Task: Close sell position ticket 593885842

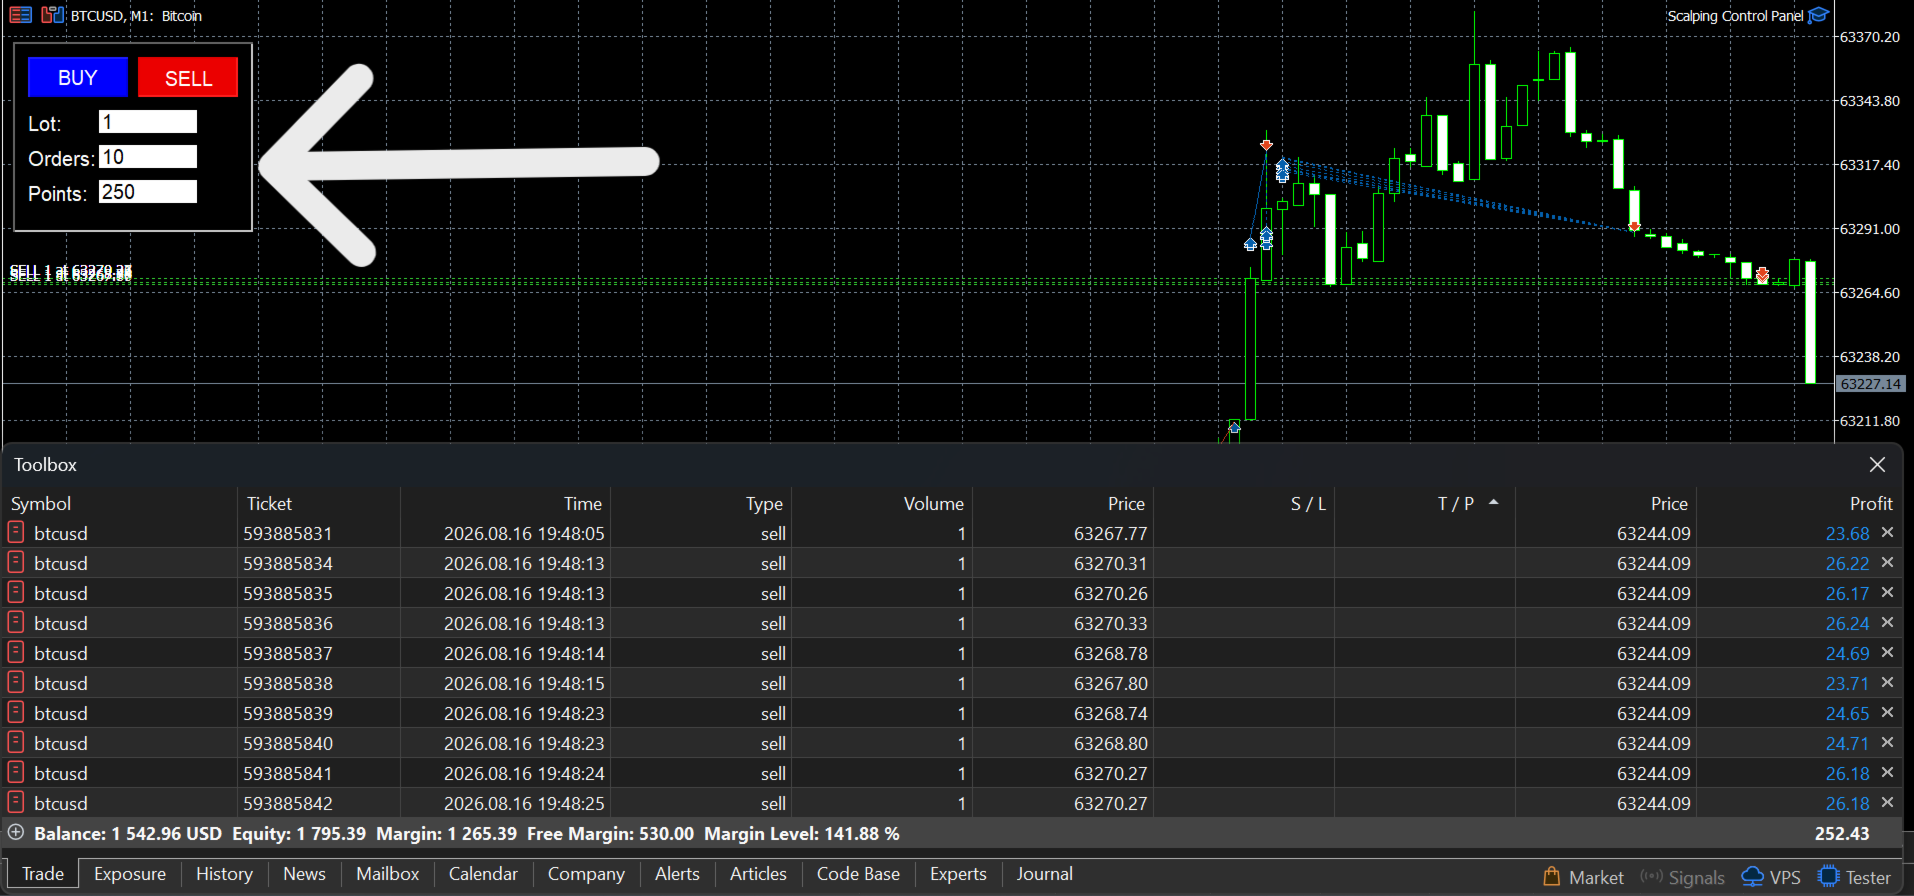Action: [1887, 803]
